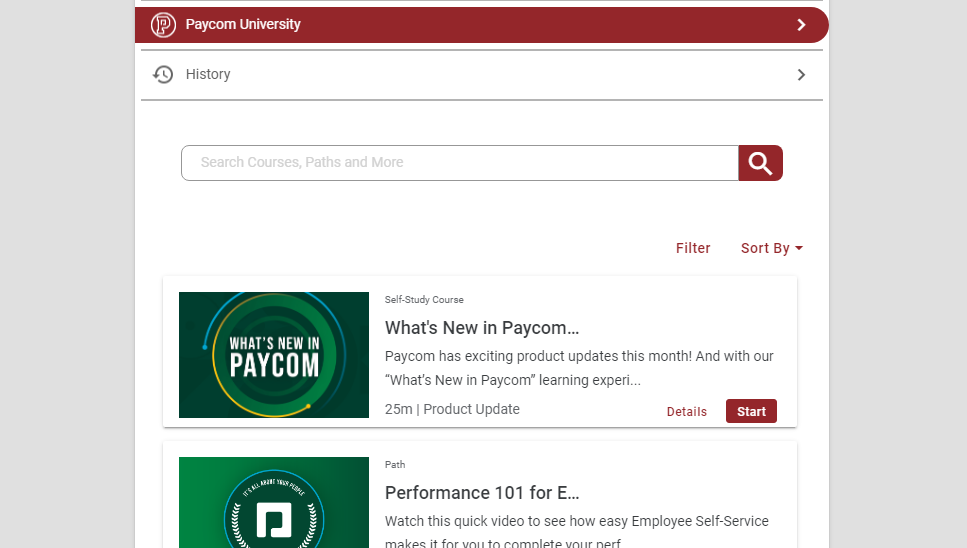Click the What's New in Paycom… title
Image resolution: width=967 pixels, height=548 pixels.
point(482,327)
